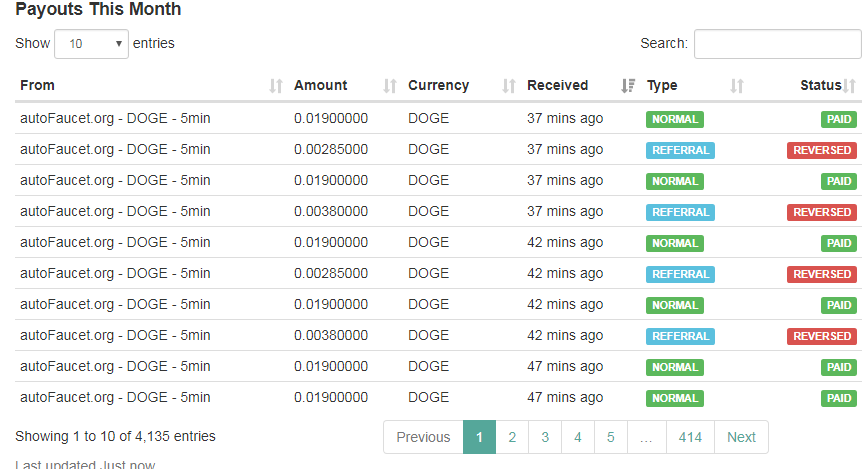Go to the Previous page
868x469 pixels.
click(x=423, y=437)
